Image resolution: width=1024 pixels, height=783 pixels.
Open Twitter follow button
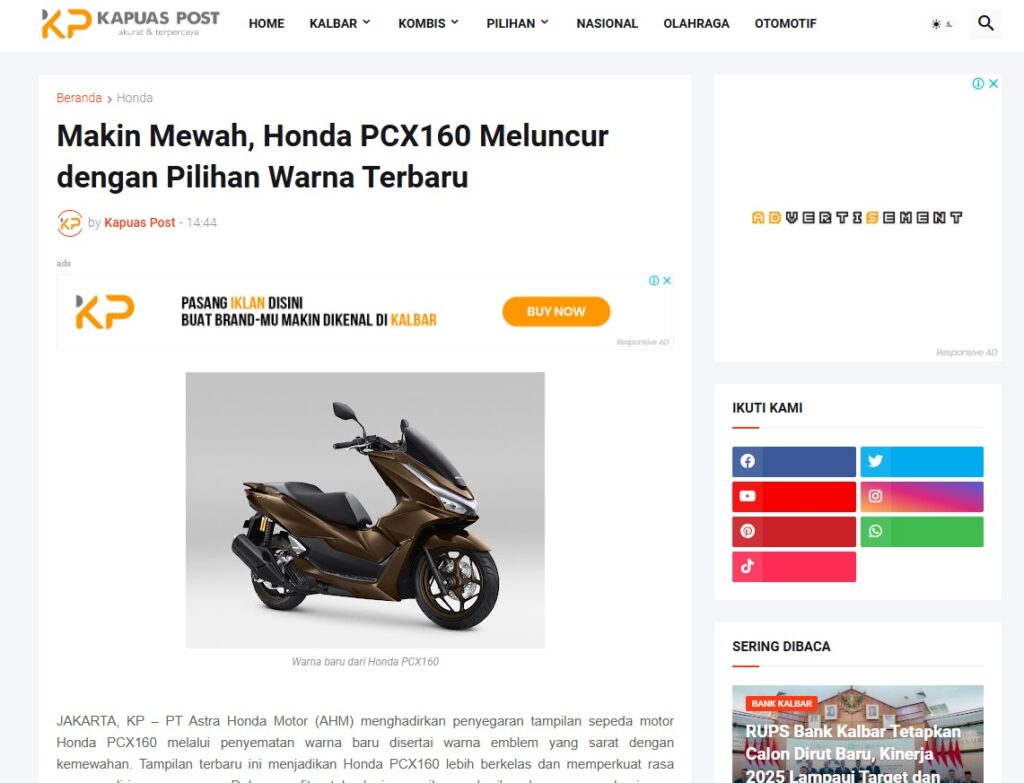click(921, 462)
